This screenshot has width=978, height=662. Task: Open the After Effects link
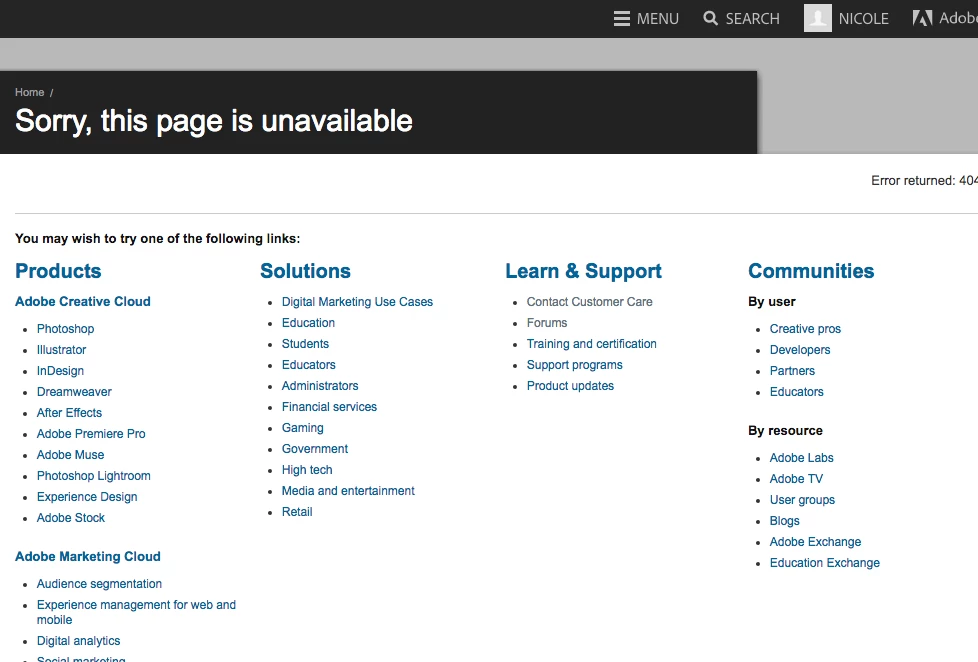pyautogui.click(x=69, y=413)
